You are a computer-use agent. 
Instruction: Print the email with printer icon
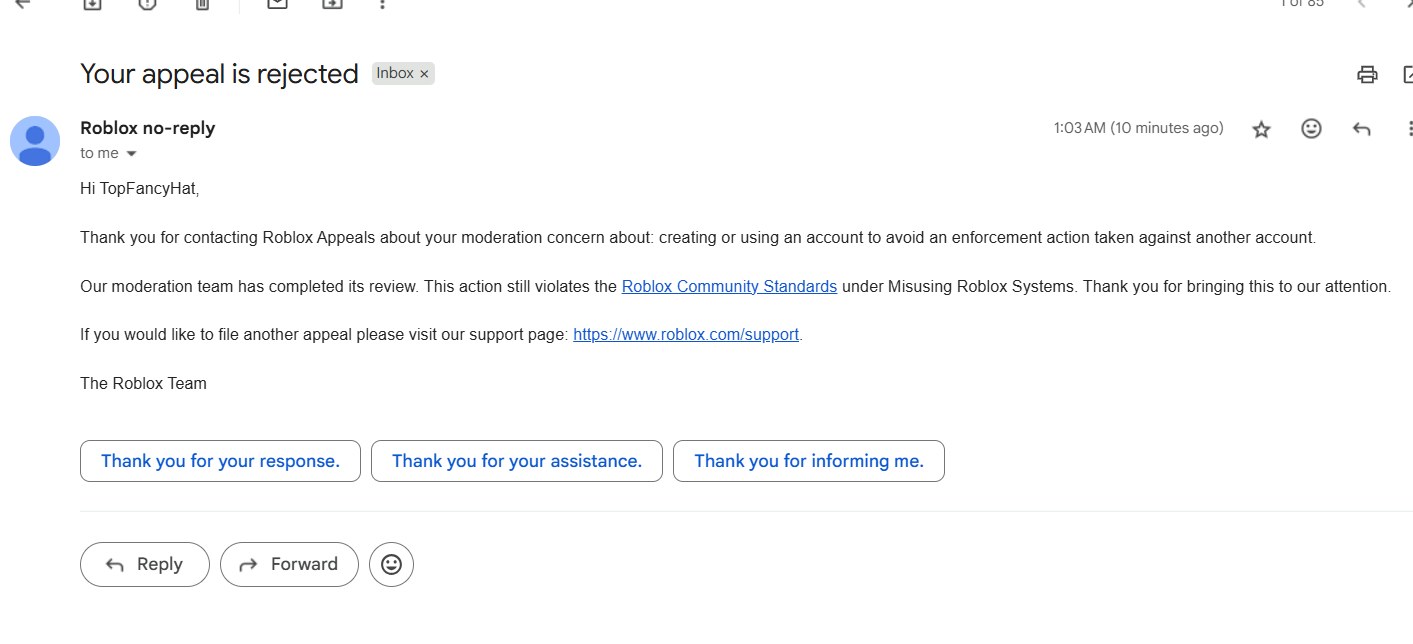tap(1367, 74)
